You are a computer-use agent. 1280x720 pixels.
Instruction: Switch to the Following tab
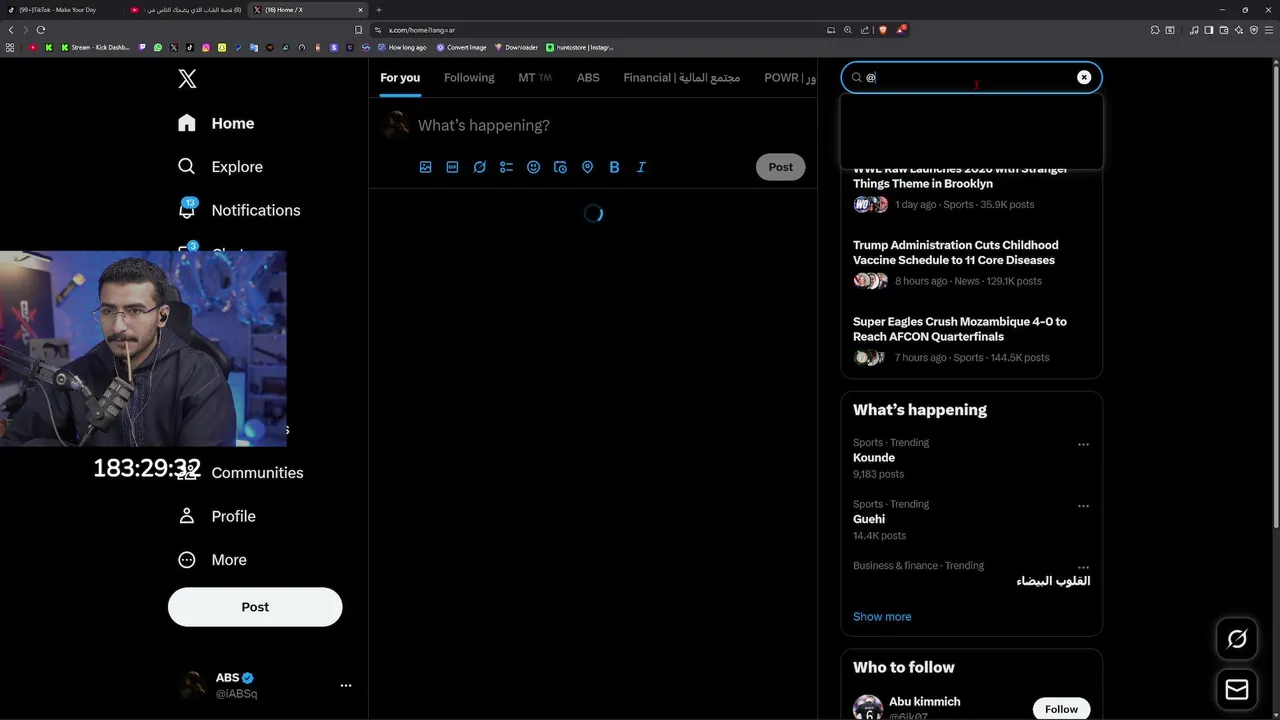coord(469,78)
